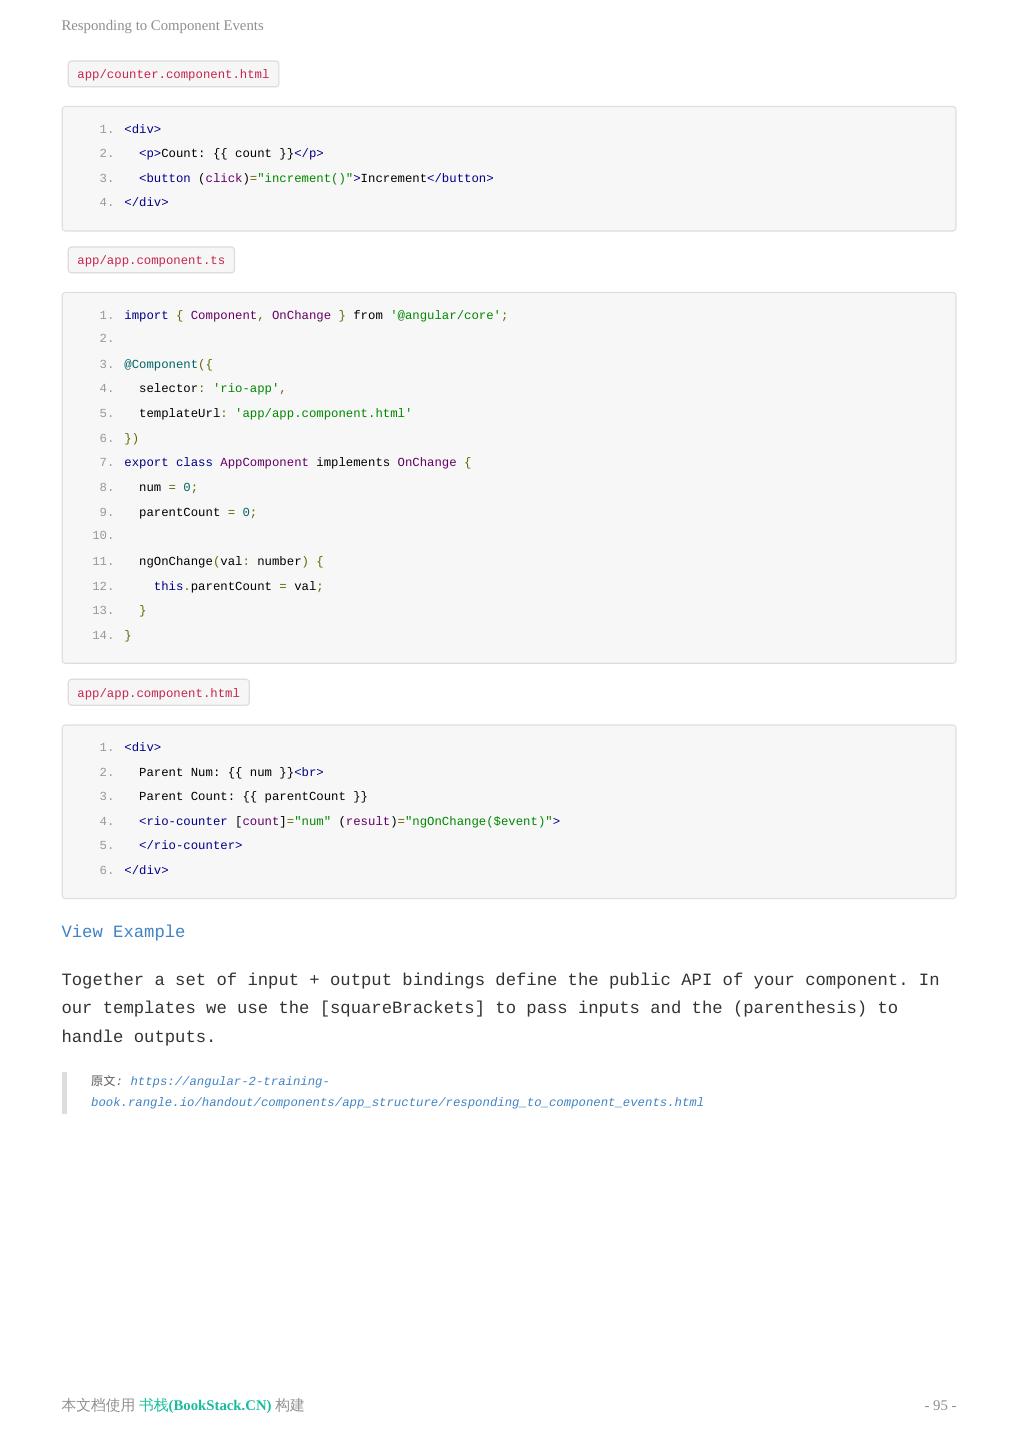The height and width of the screenshot is (1440, 1019).
Task: Click the 原文 label before the URL
Action: coord(103,1081)
